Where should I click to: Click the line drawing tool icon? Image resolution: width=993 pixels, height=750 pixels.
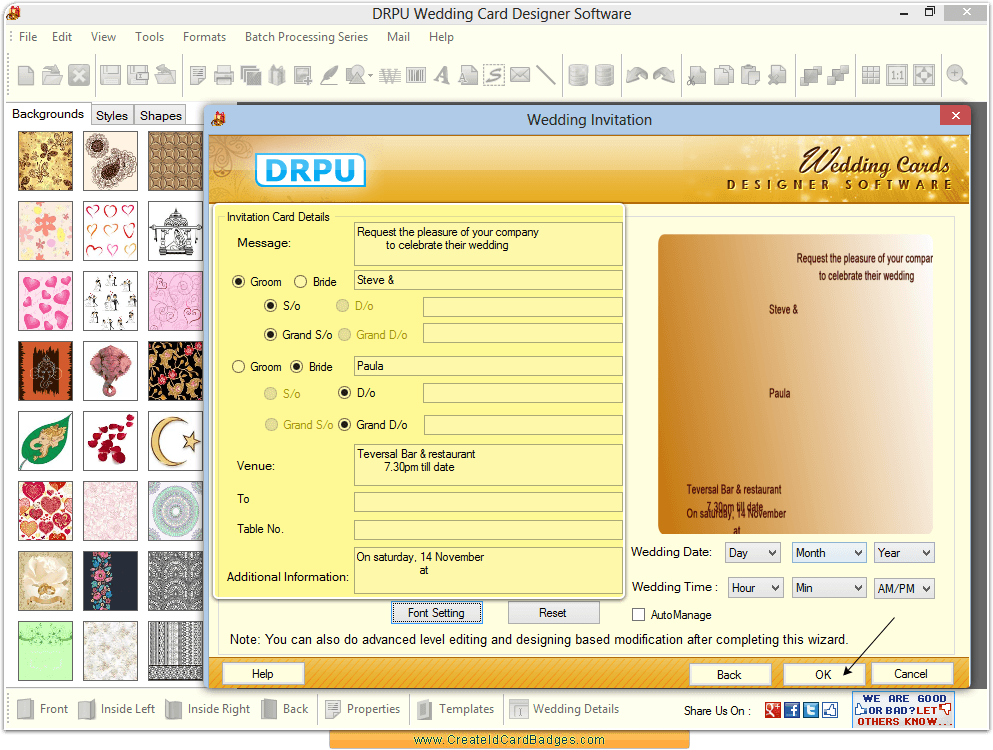545,75
